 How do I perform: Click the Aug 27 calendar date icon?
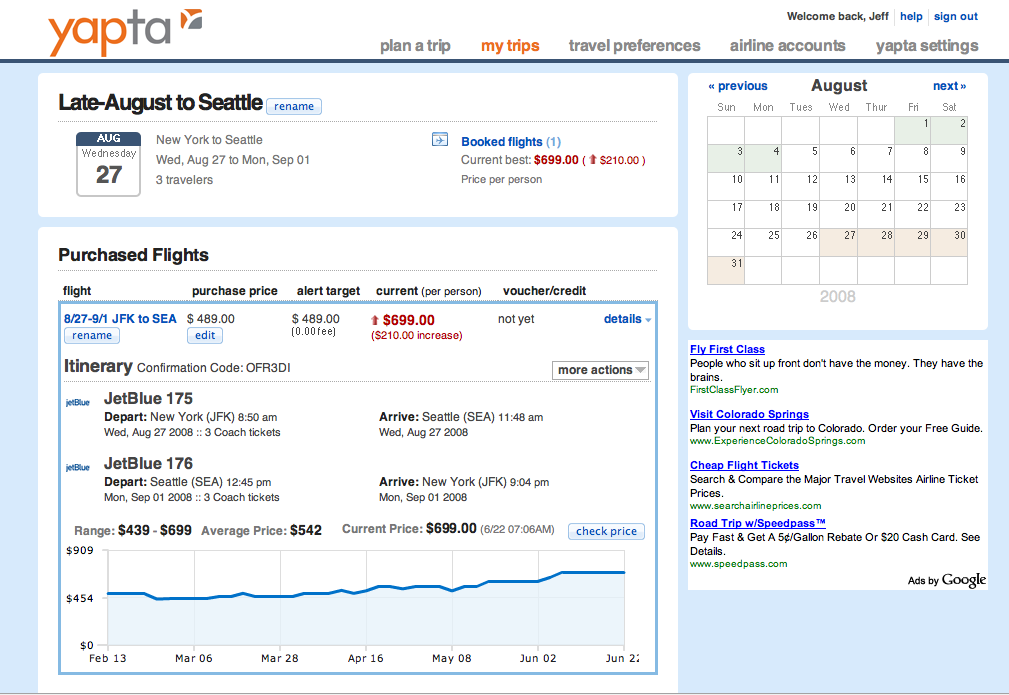[x=108, y=163]
